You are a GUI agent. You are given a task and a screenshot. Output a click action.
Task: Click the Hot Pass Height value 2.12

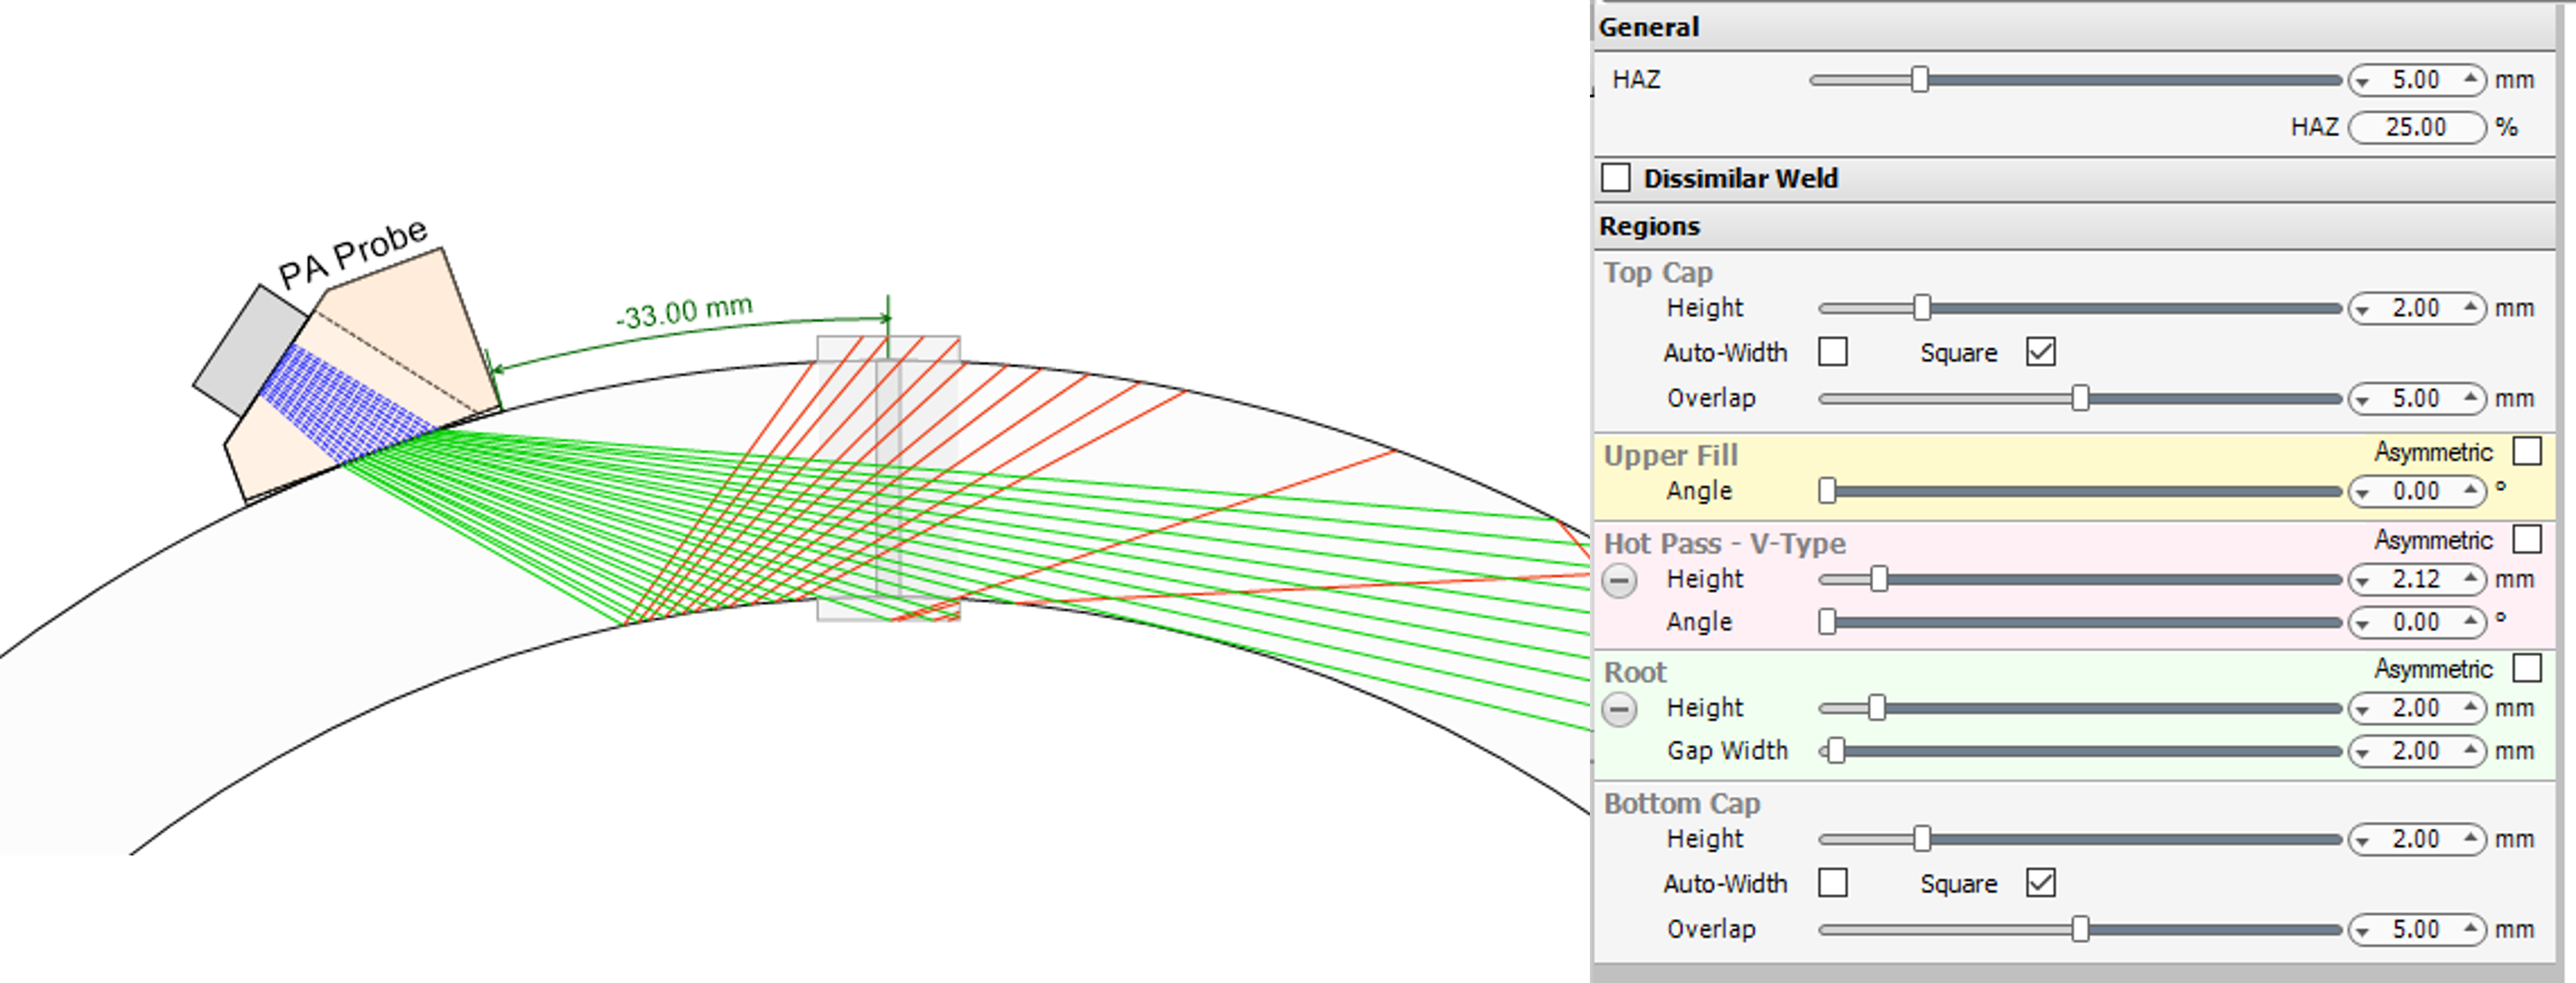pyautogui.click(x=2416, y=579)
